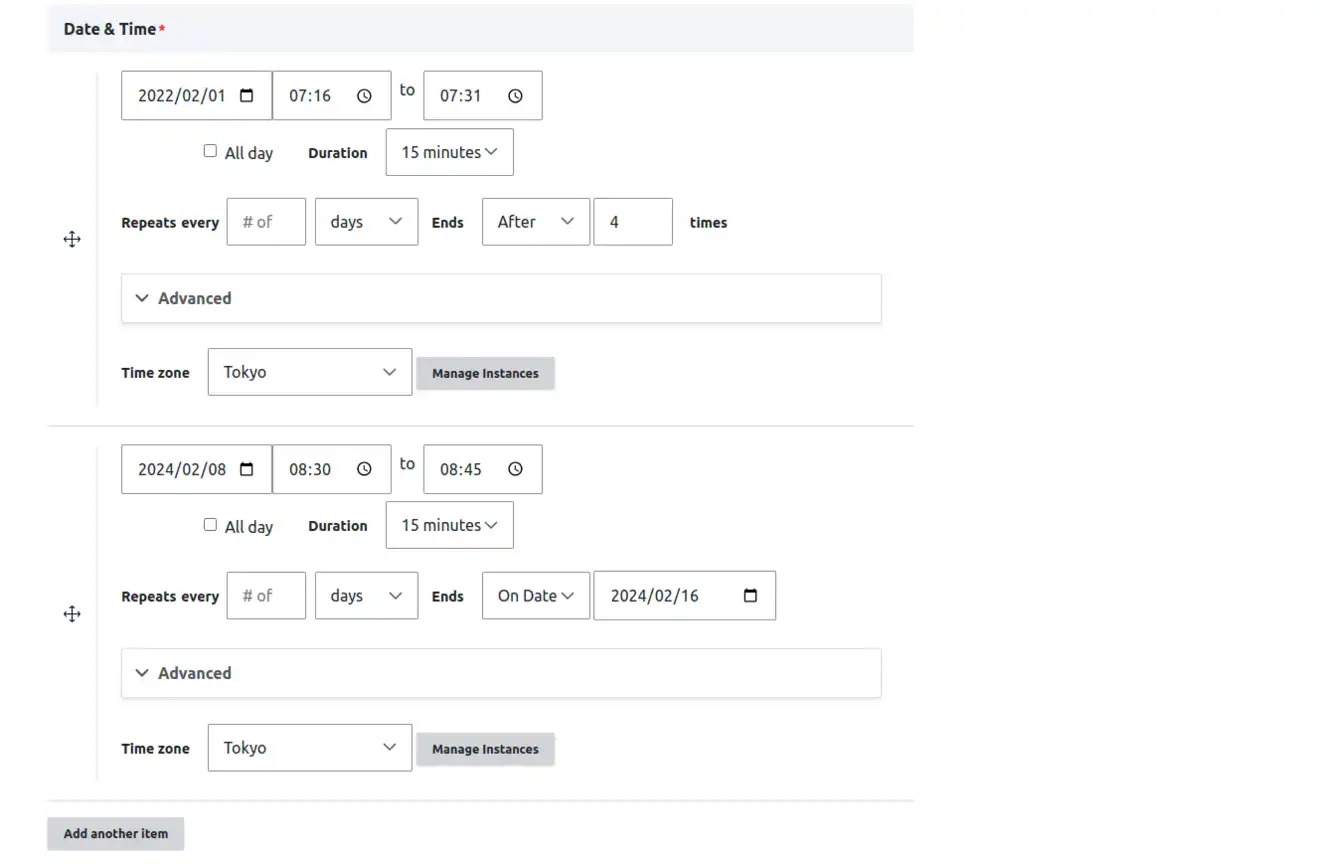
Task: Click the first Manage Instances button
Action: (x=485, y=373)
